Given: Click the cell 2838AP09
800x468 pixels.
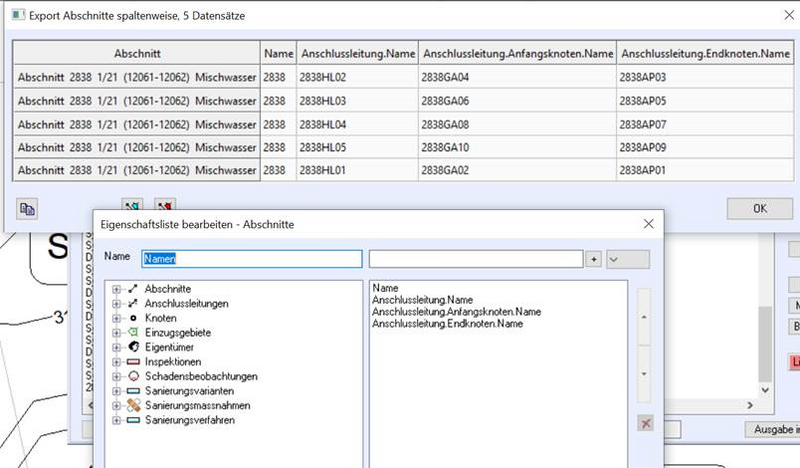Looking at the screenshot, I should point(705,147).
